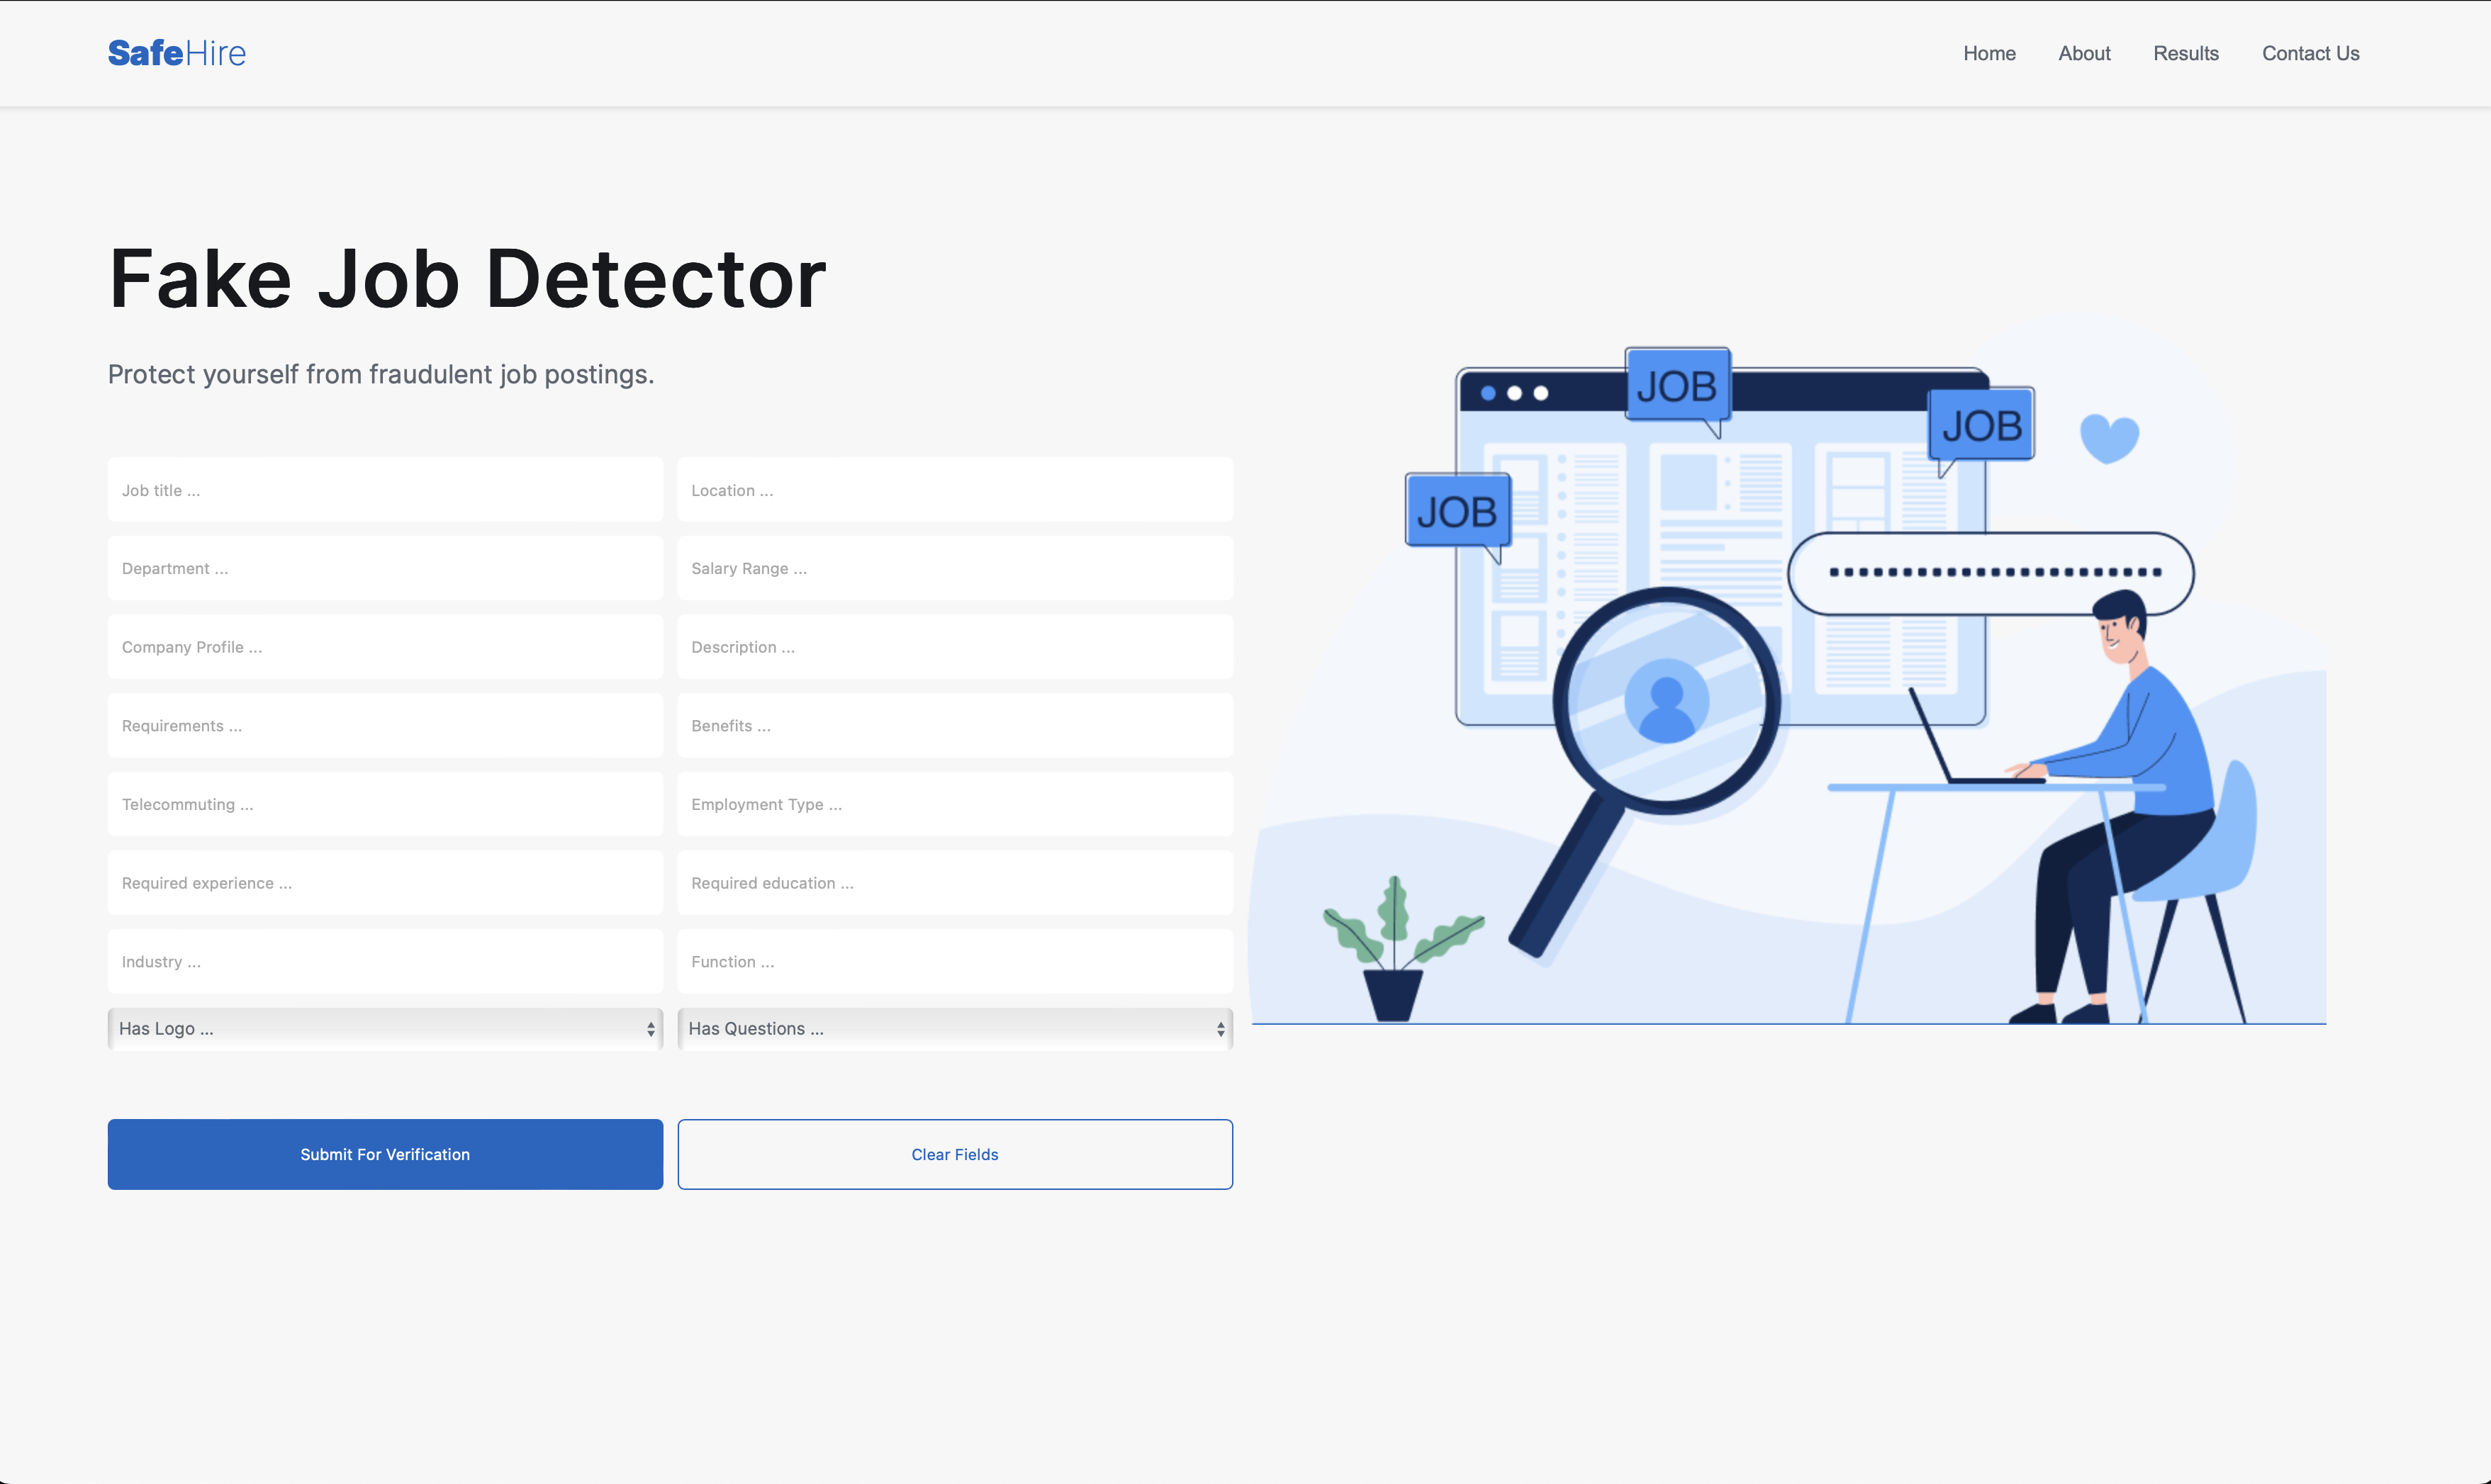The image size is (2491, 1484).
Task: Focus the Job title input field
Action: (x=385, y=490)
